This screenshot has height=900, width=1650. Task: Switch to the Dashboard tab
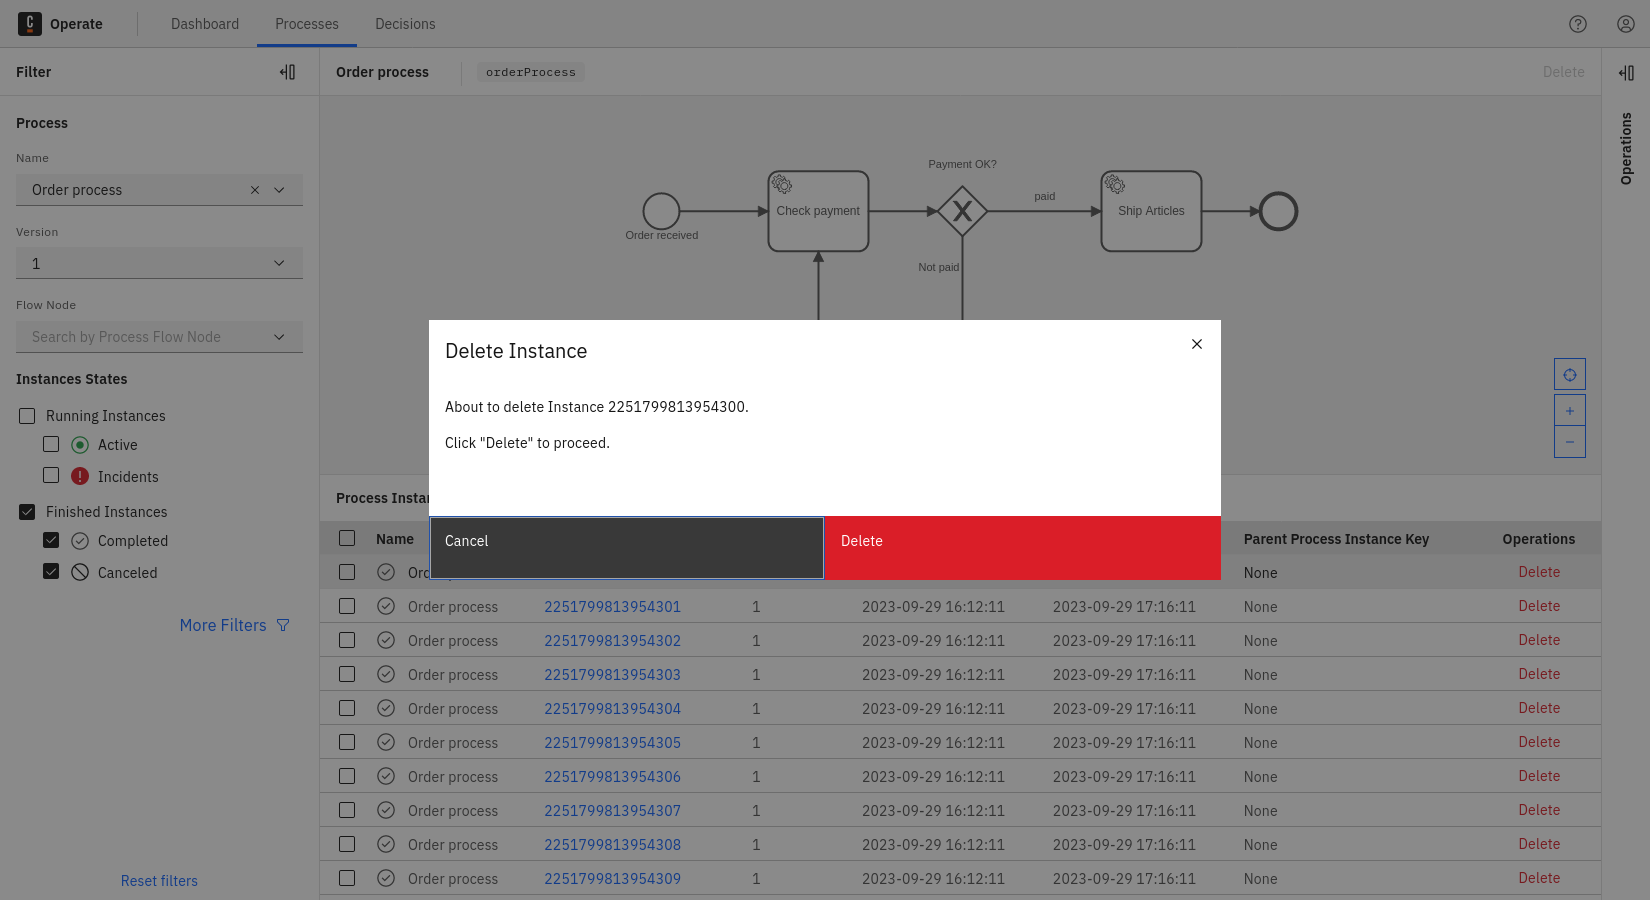click(205, 24)
